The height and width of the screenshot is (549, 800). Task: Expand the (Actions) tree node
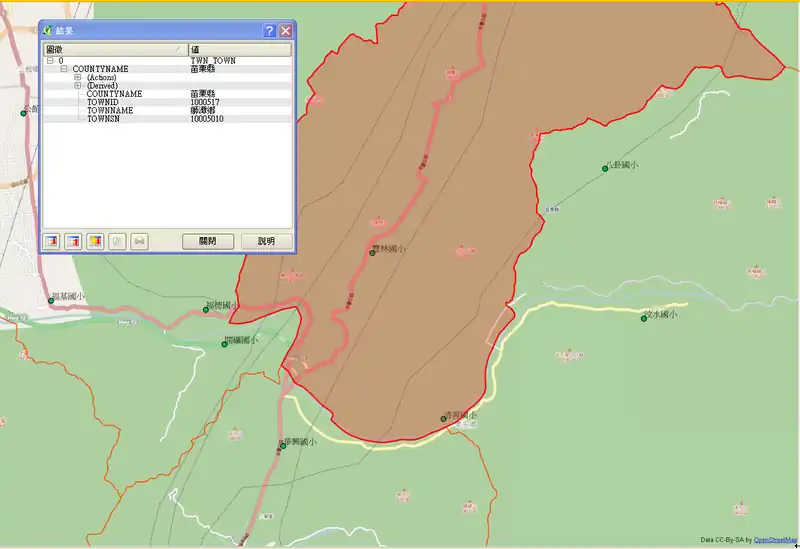point(78,77)
